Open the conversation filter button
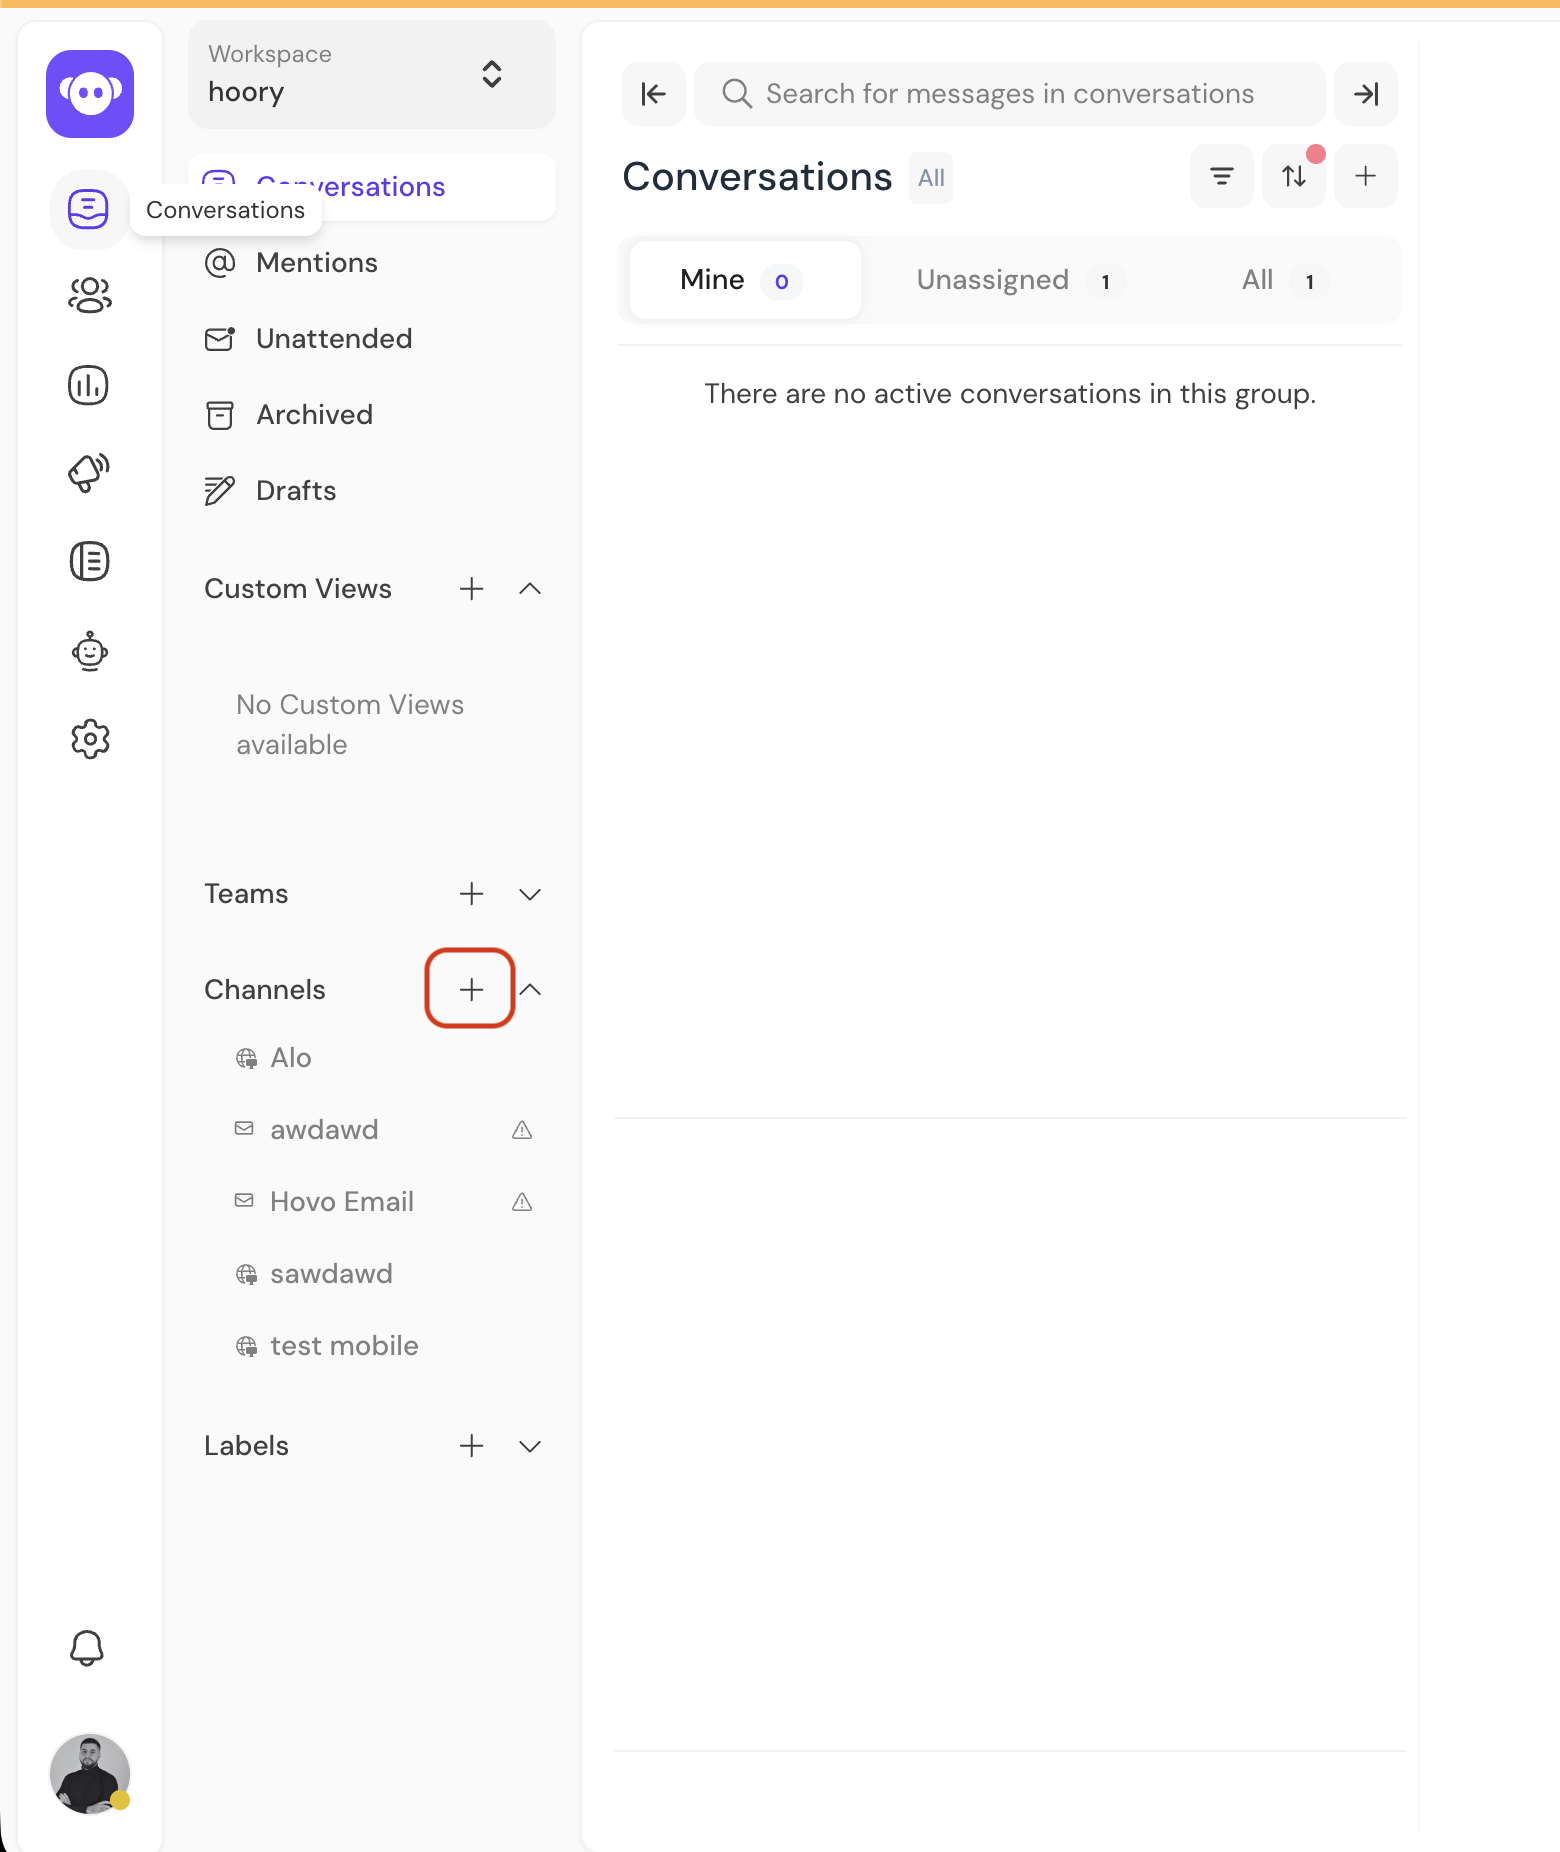1560x1852 pixels. tap(1222, 176)
